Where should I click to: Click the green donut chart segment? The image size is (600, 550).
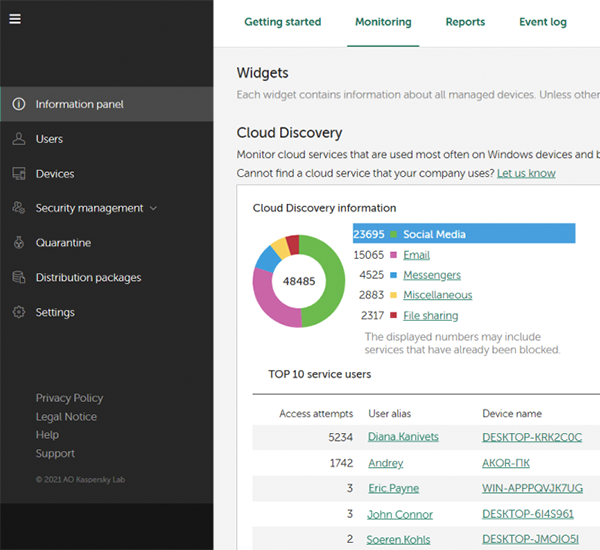[x=326, y=281]
